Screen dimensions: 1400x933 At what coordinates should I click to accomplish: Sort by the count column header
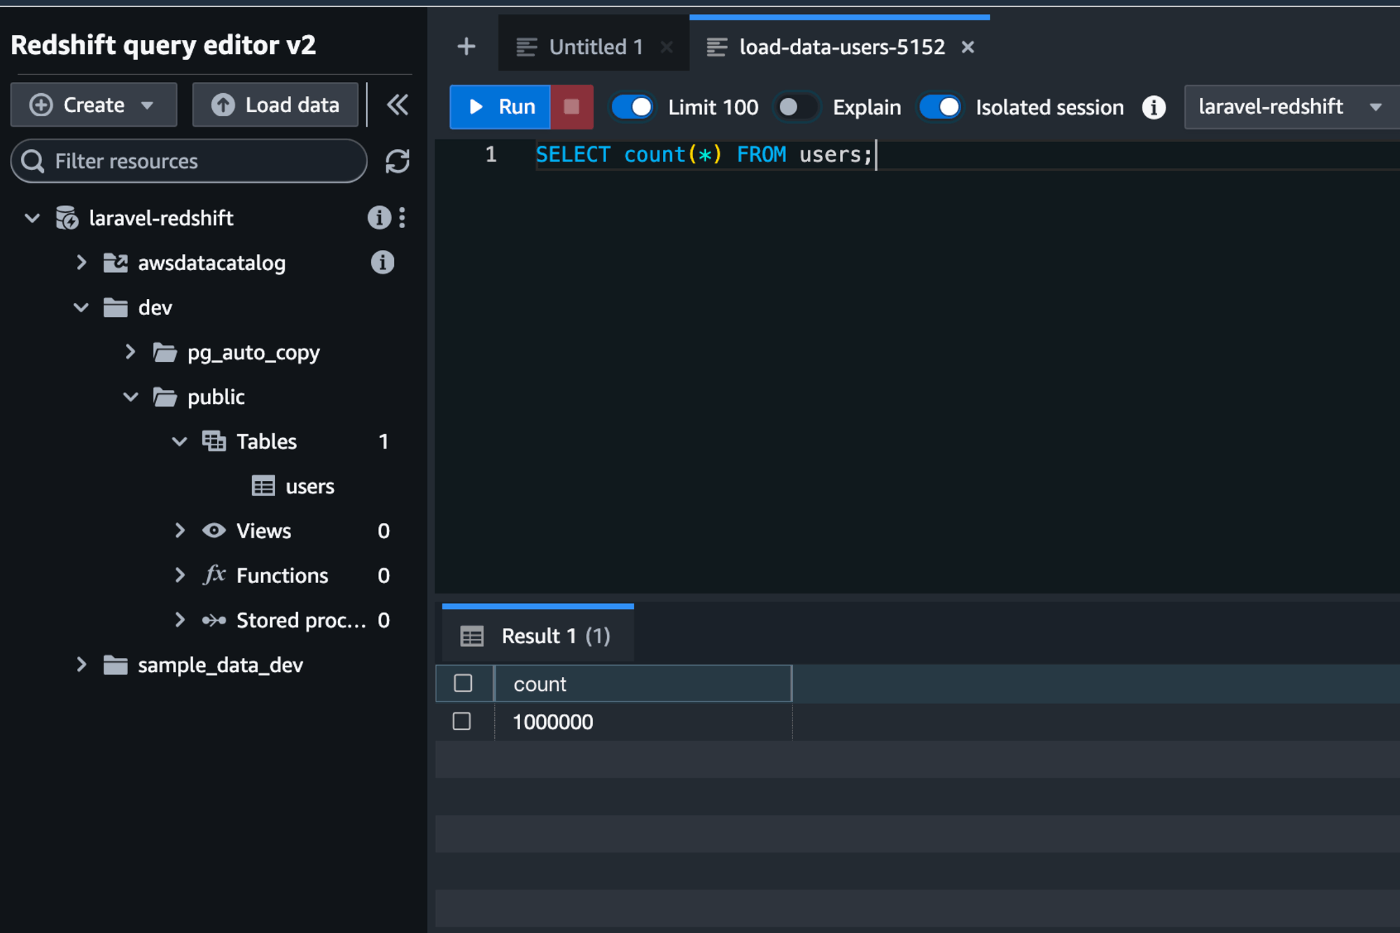(643, 683)
